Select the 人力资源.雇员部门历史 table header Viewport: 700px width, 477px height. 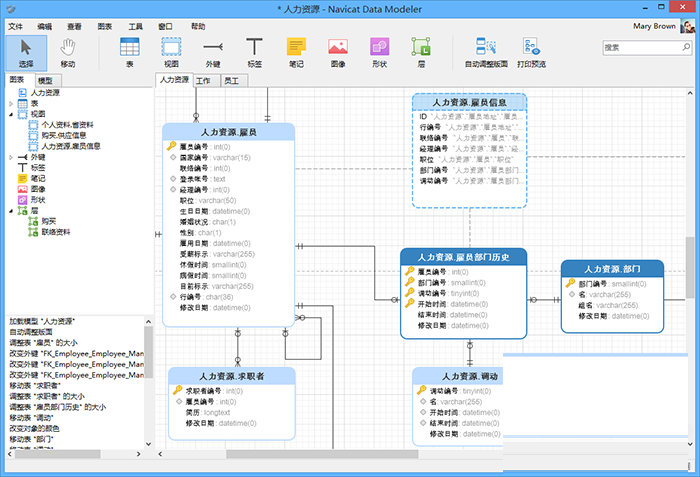[463, 257]
